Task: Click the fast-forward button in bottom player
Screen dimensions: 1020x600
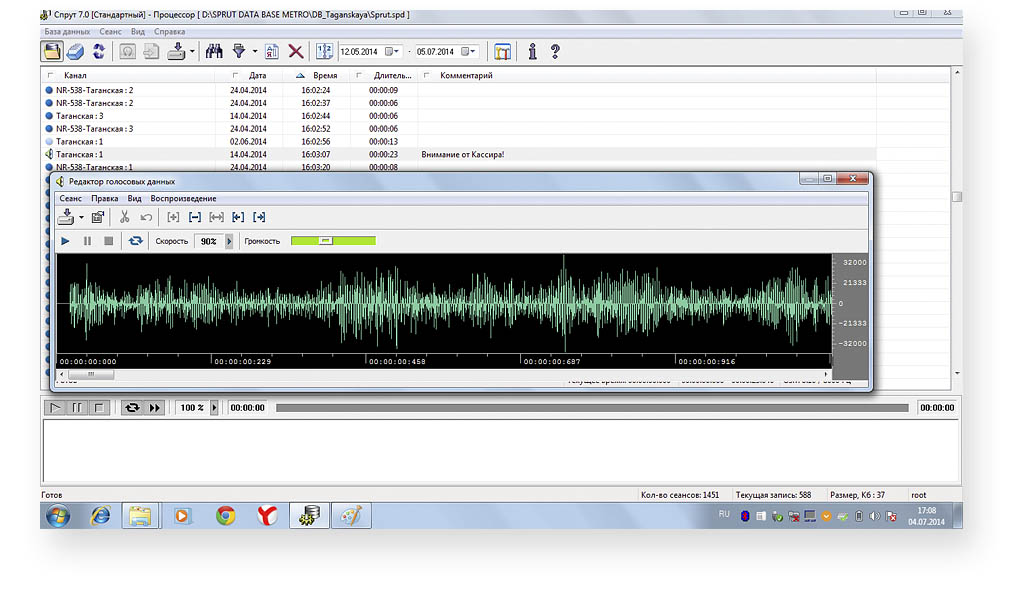Action: (155, 408)
